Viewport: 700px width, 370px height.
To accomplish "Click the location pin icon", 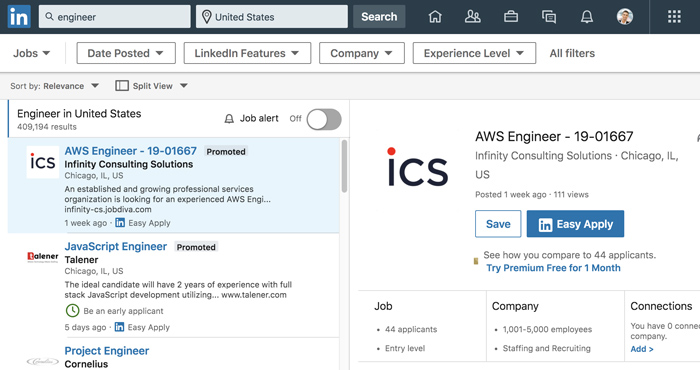I will point(206,17).
